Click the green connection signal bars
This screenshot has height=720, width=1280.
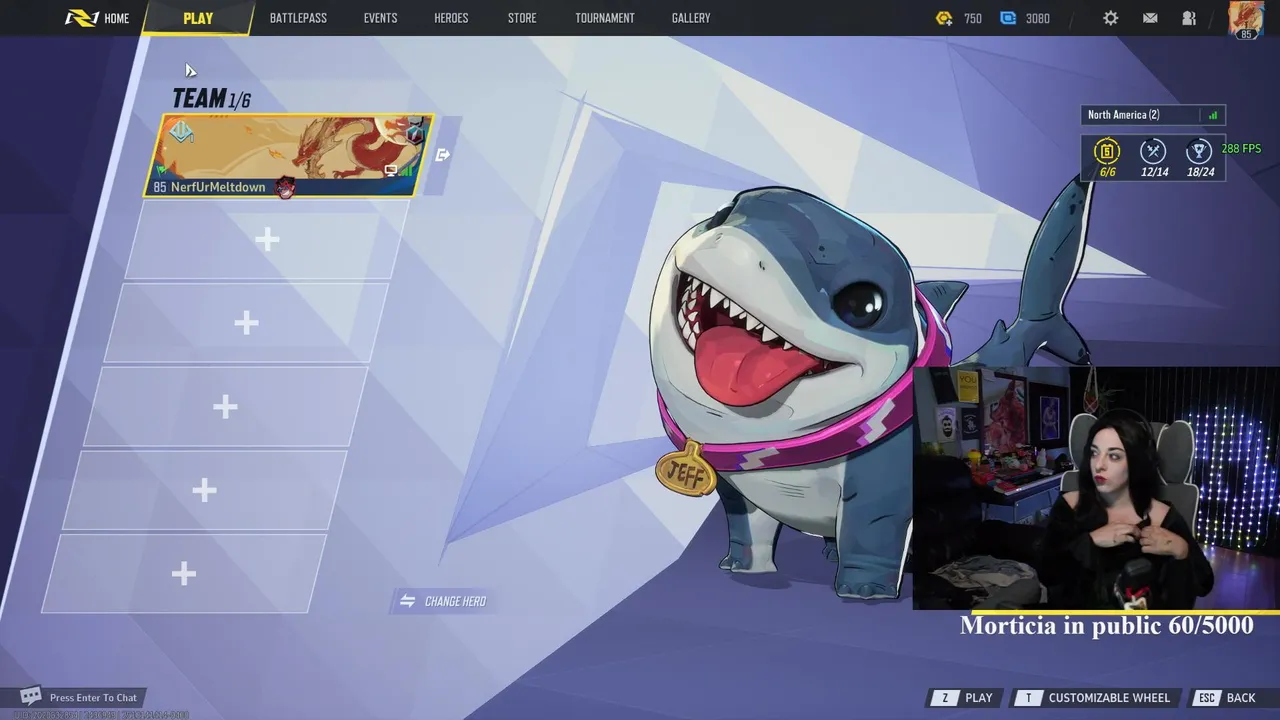(x=1212, y=115)
